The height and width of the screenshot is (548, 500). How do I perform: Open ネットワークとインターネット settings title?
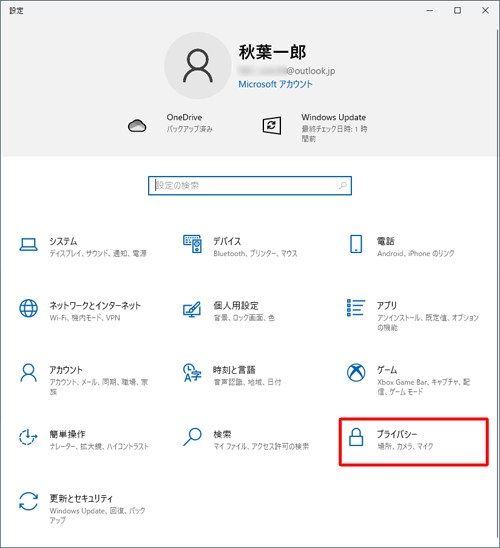tap(95, 305)
